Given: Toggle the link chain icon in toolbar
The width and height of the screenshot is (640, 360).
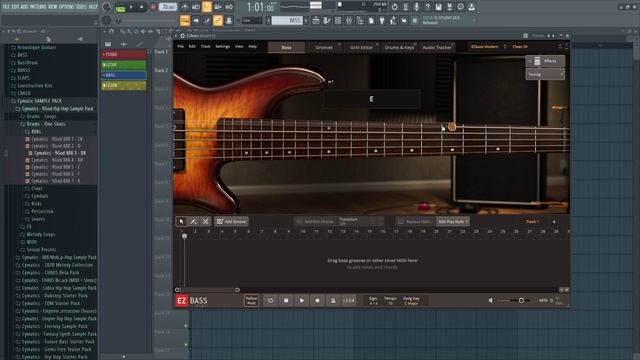Looking at the screenshot, I should 218,20.
